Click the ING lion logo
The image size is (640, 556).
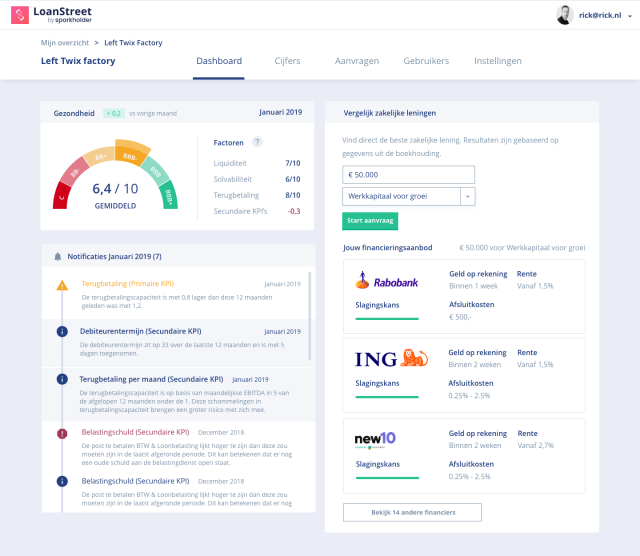tap(414, 358)
